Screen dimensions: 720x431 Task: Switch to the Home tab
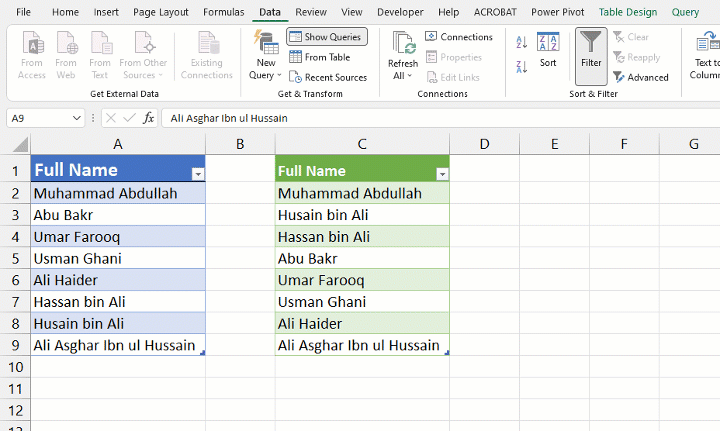coord(65,12)
